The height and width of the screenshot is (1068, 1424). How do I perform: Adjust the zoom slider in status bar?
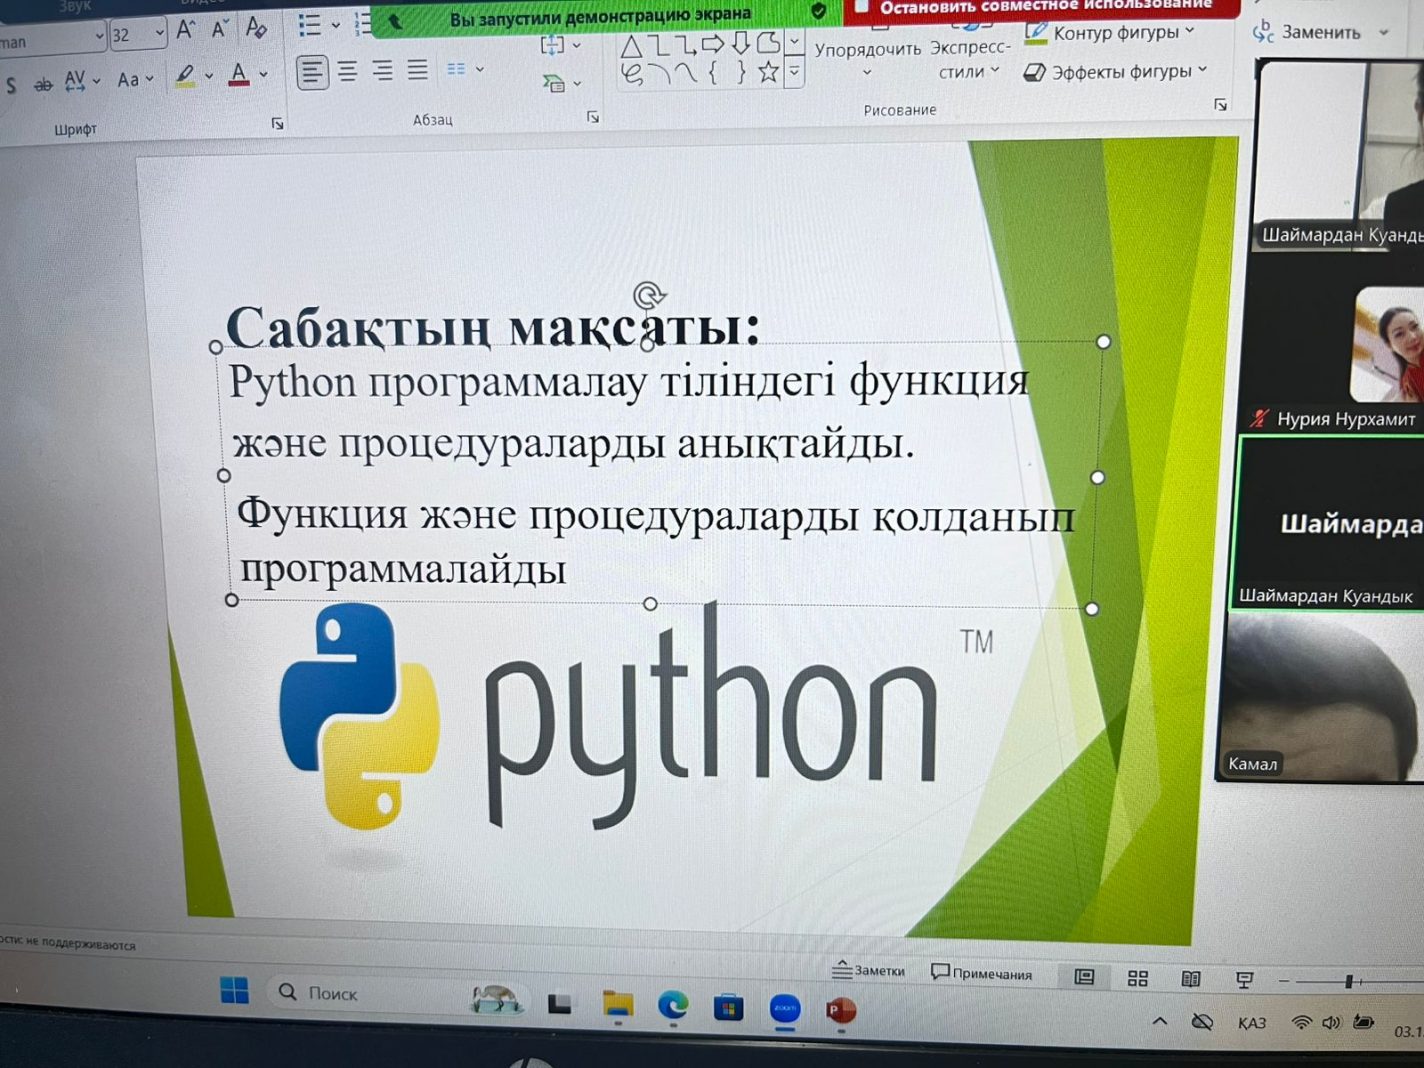(1348, 982)
